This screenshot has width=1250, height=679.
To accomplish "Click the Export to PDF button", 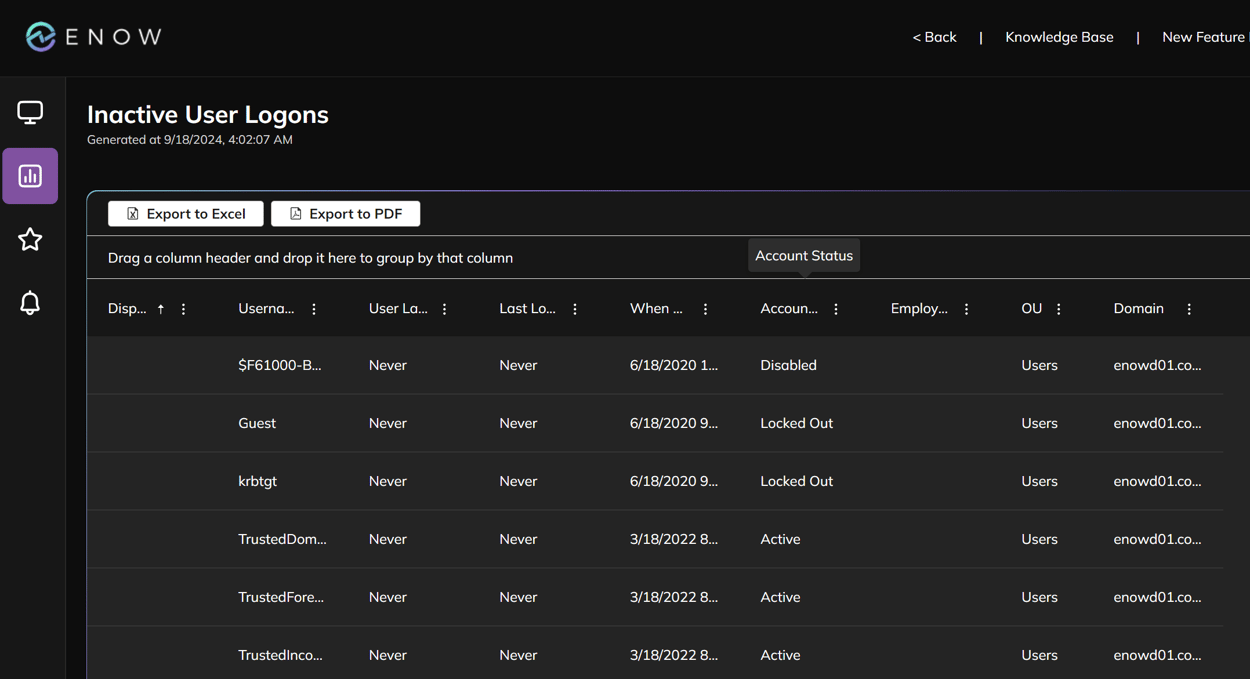I will 345,213.
